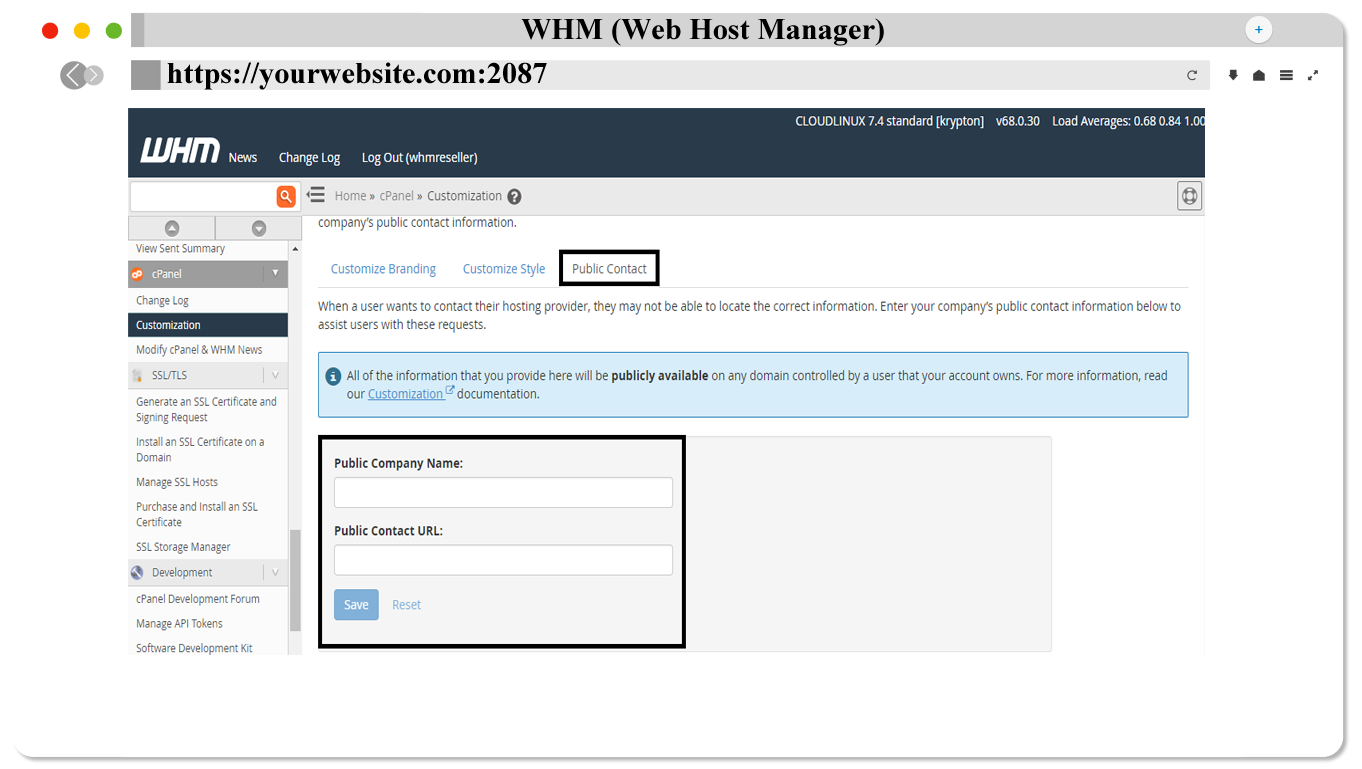Open Change Log in WHM header
1362x769 pixels.
pos(309,158)
